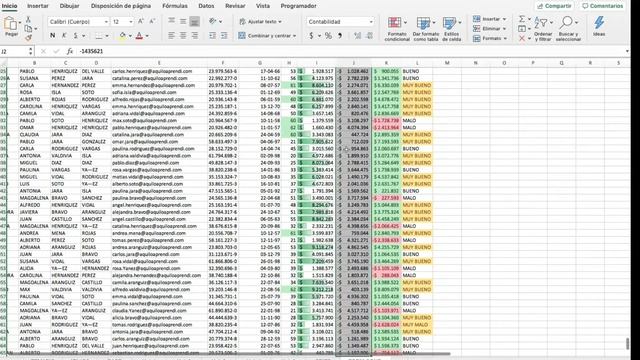Increase font size with larger A icon
This screenshot has width=640, height=360.
coord(141,22)
